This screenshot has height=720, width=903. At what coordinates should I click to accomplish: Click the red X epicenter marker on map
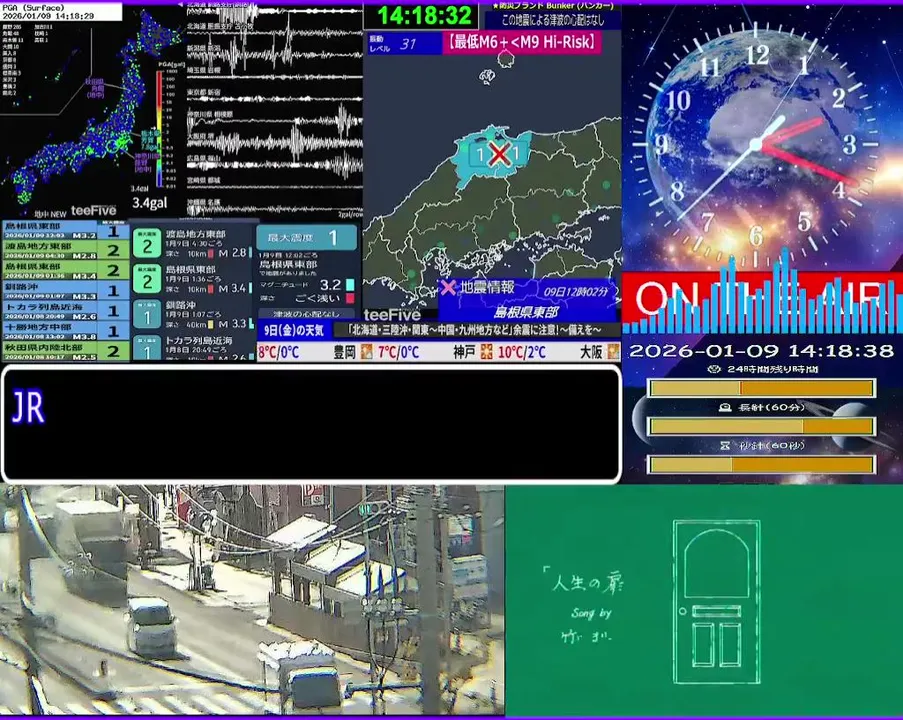(x=499, y=154)
